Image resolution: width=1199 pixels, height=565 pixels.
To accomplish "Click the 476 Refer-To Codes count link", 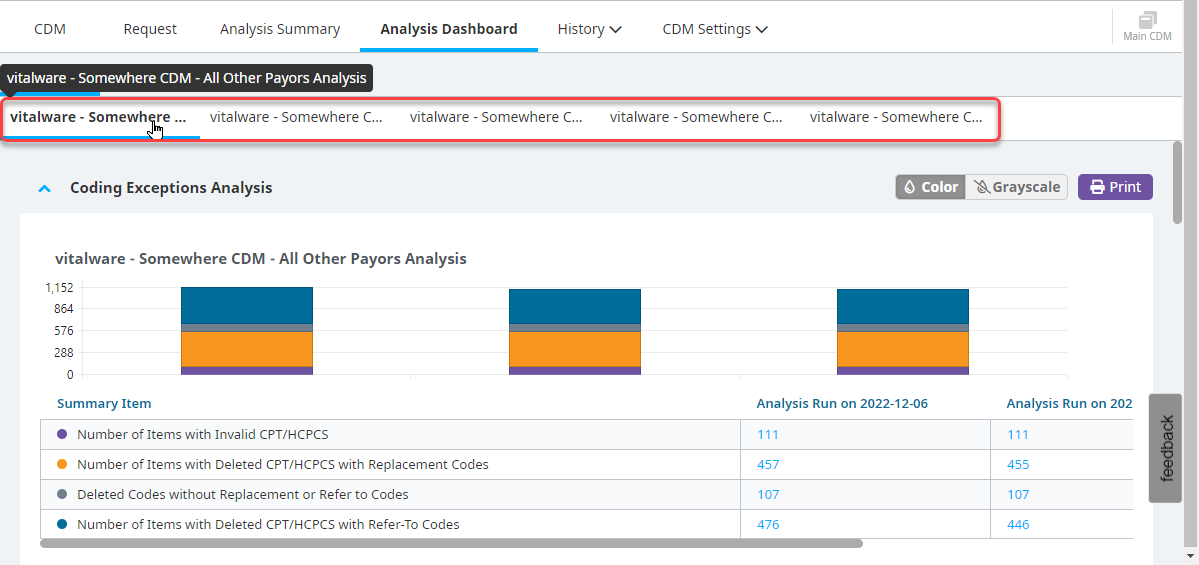I will (768, 525).
